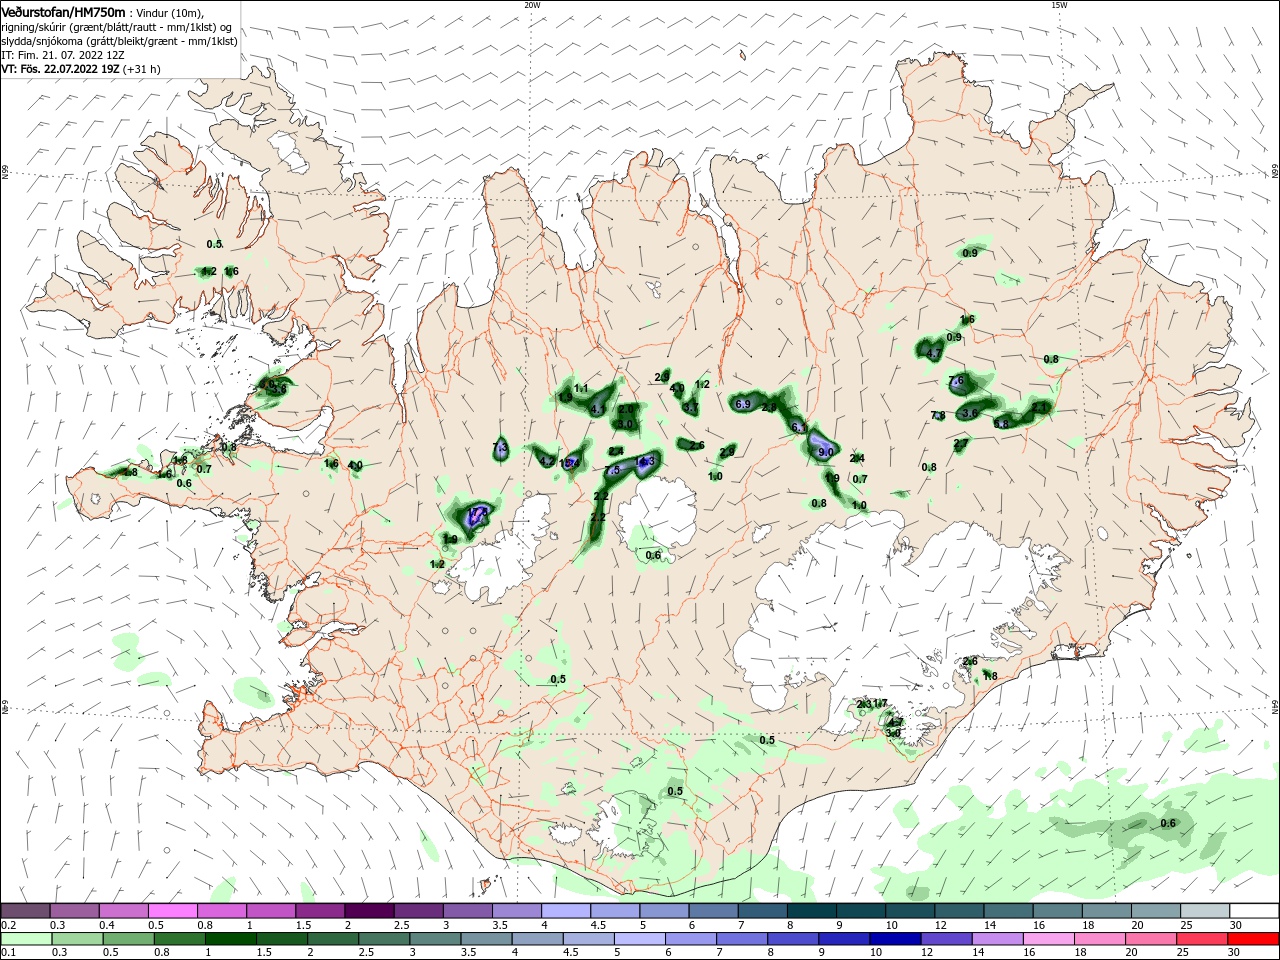Select the 0.5–0.8 green swatch in the lower scale

[x=128, y=939]
